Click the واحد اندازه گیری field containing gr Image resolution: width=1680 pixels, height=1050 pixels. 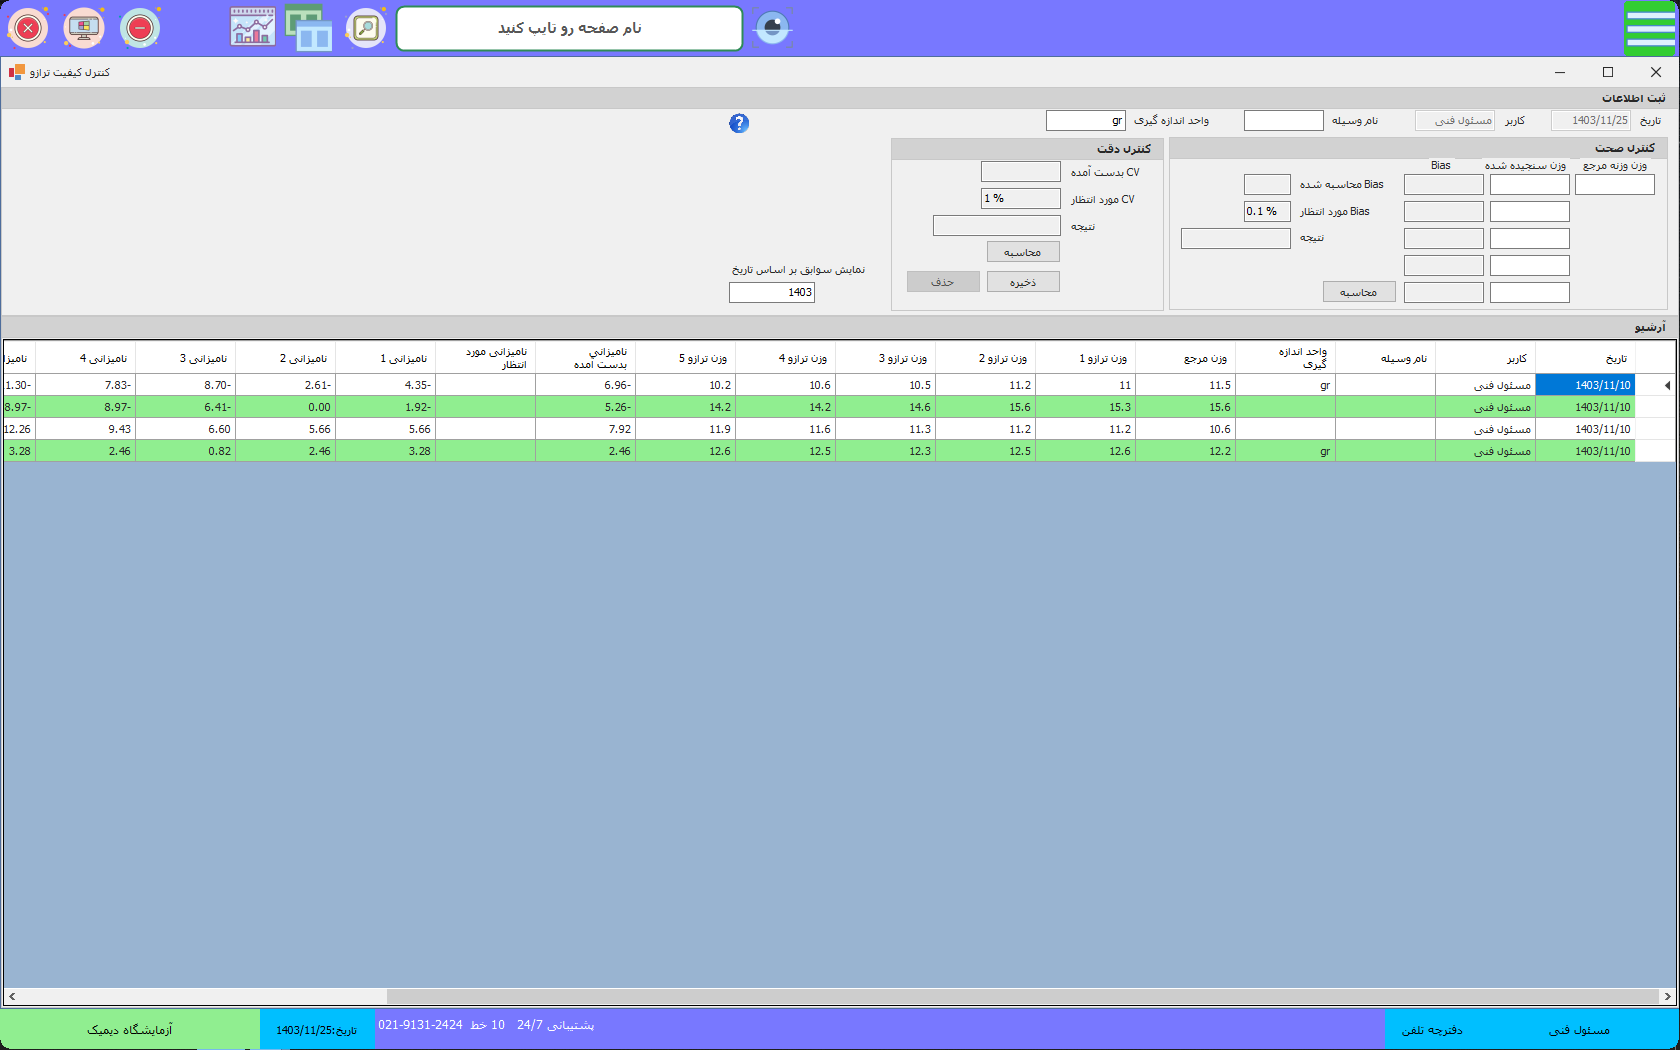(1085, 121)
